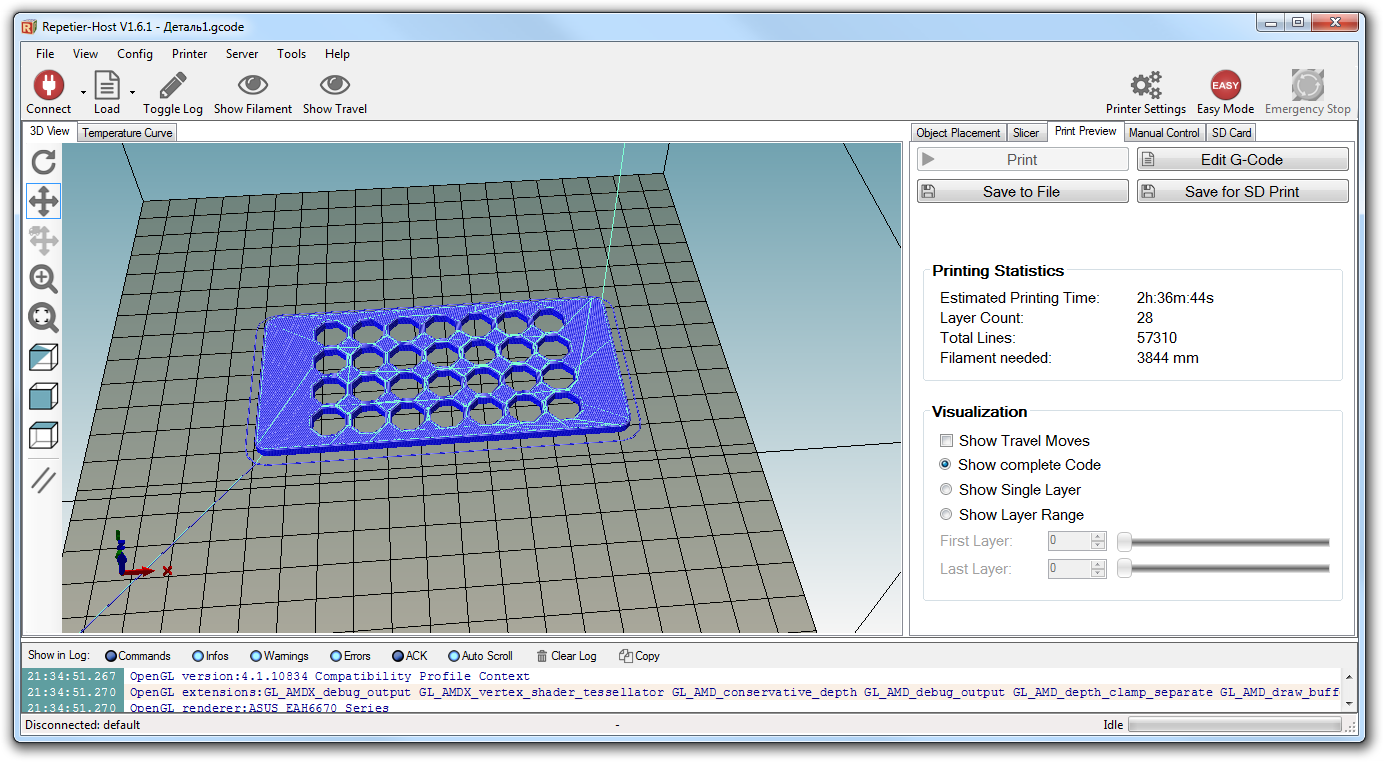Viewport: 1384px width, 762px height.
Task: Click the Last Layer slider handle
Action: pyautogui.click(x=1125, y=569)
